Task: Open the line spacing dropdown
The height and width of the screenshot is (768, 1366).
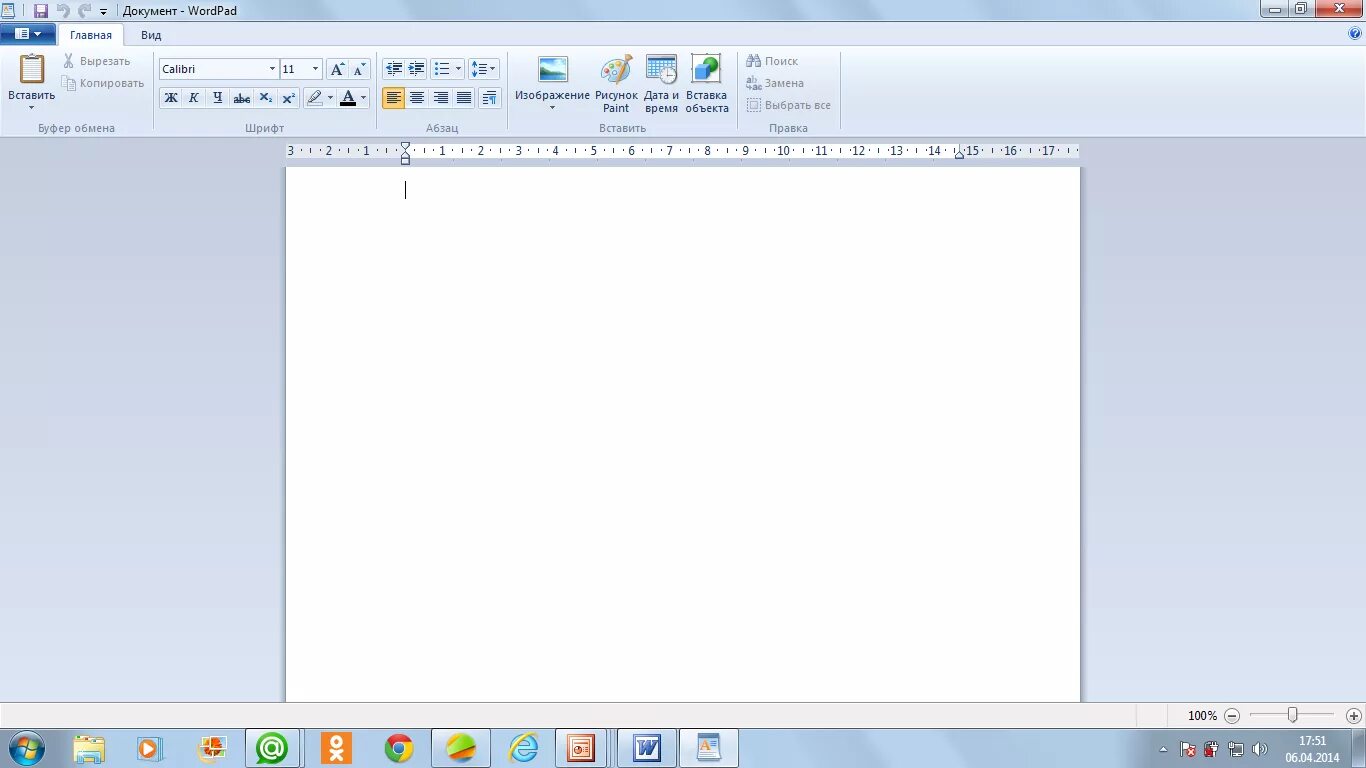Action: pos(484,69)
